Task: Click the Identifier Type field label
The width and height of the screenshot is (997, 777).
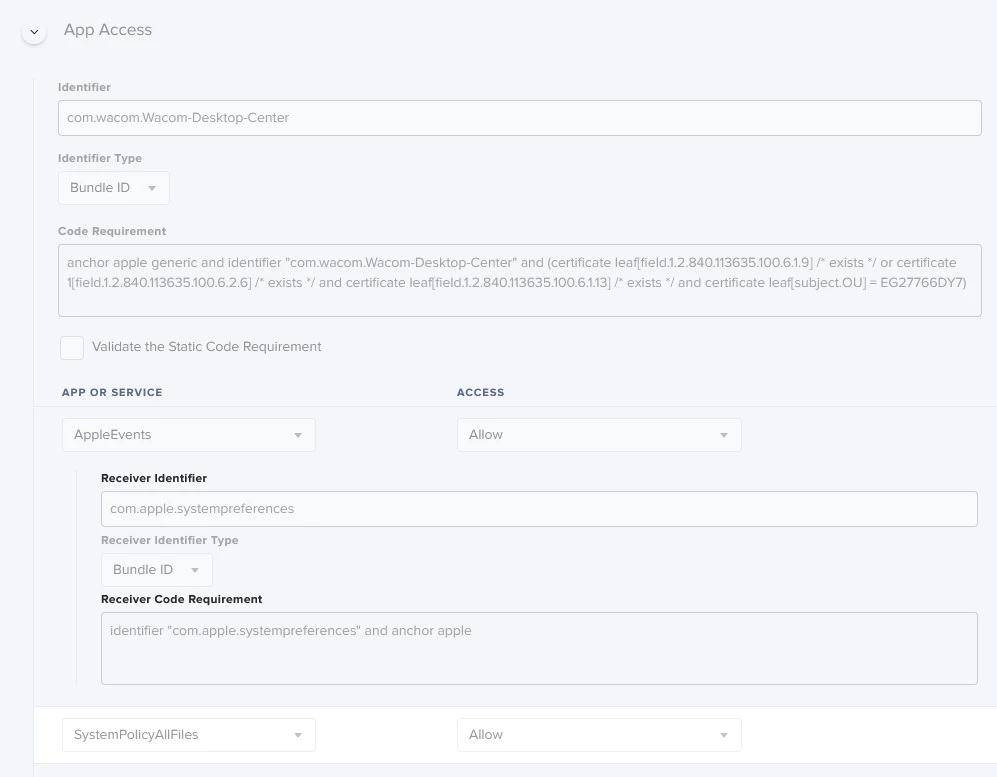Action: pos(100,158)
